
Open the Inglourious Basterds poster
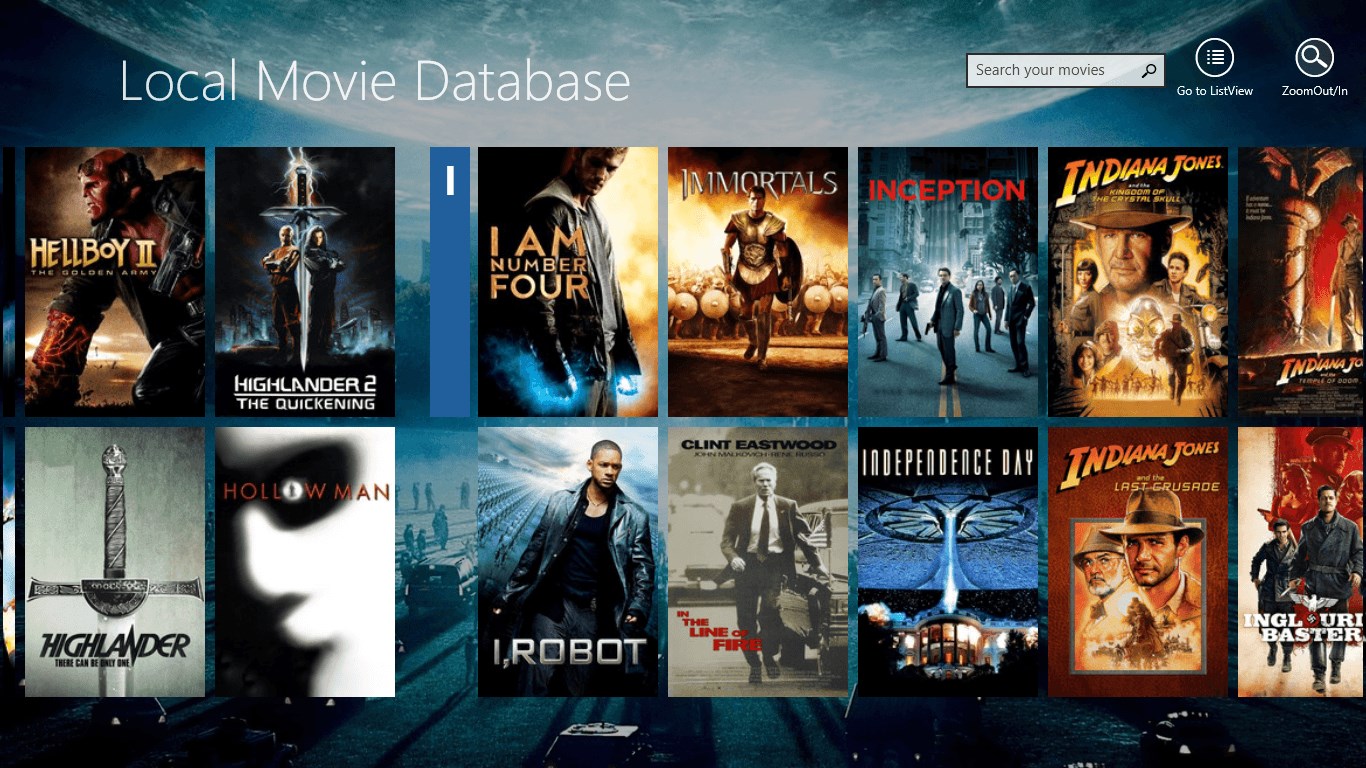click(1302, 562)
